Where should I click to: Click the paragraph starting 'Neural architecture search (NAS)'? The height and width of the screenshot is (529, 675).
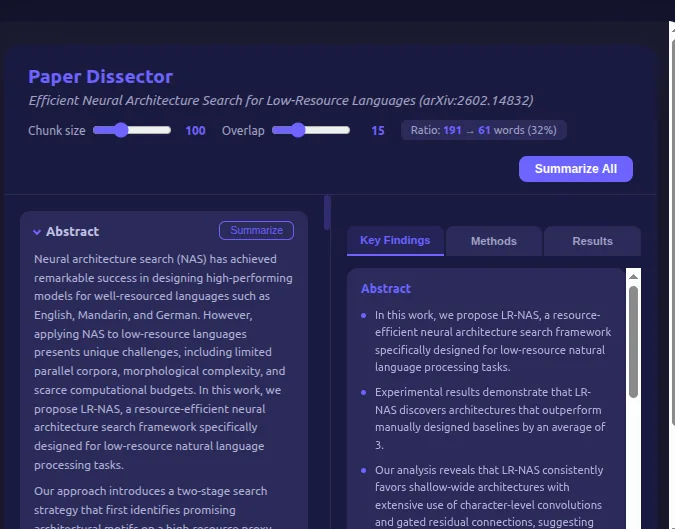[x=164, y=362]
